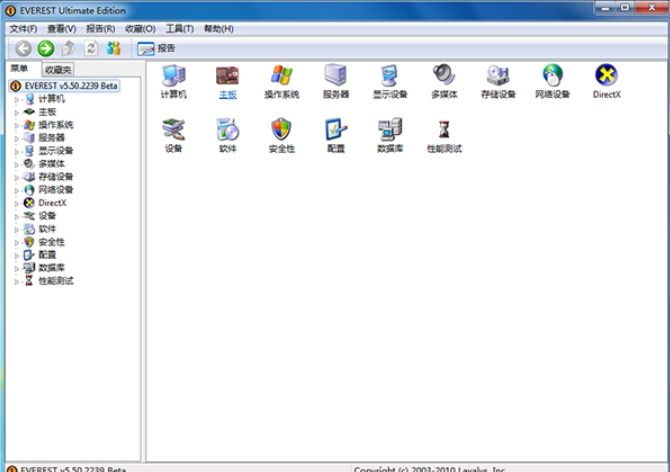The width and height of the screenshot is (670, 472).
Task: Open the 查看(V) menu
Action: coord(62,29)
